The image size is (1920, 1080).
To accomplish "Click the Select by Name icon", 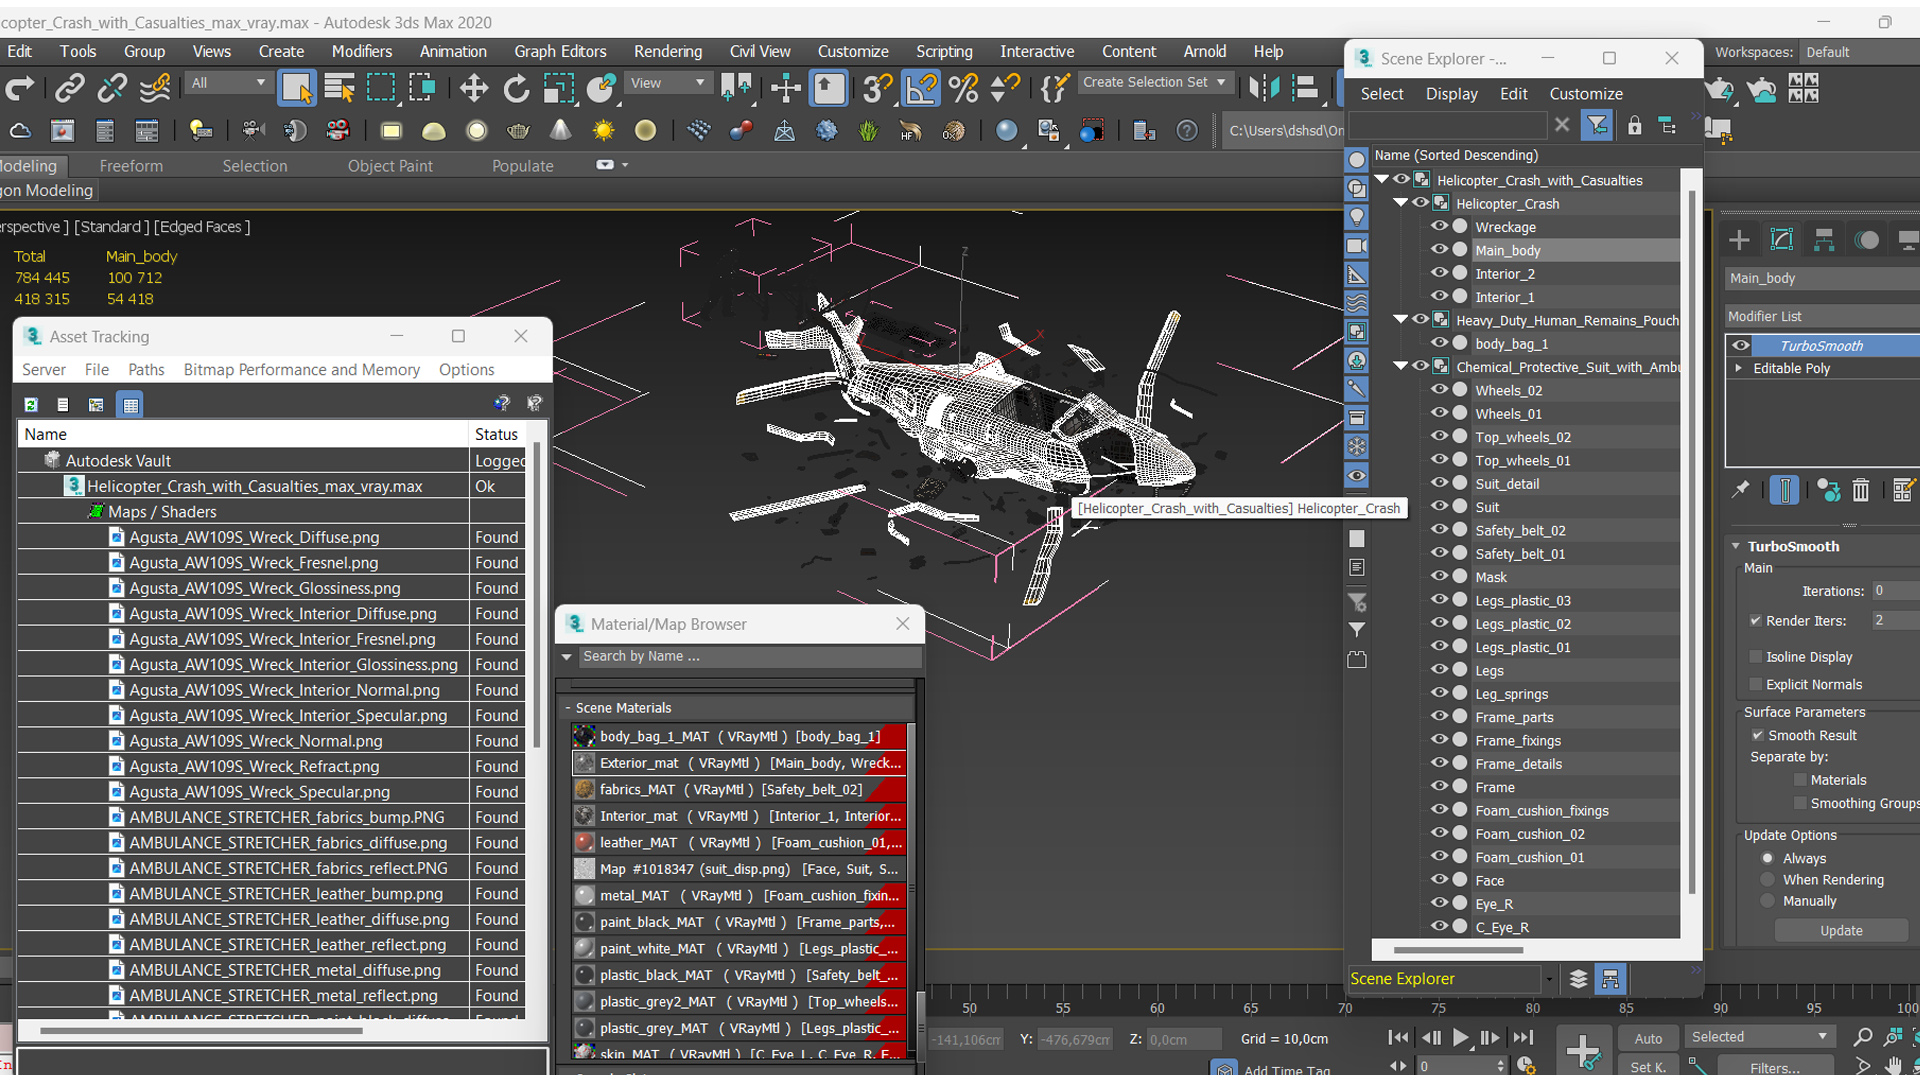I will 340,89.
